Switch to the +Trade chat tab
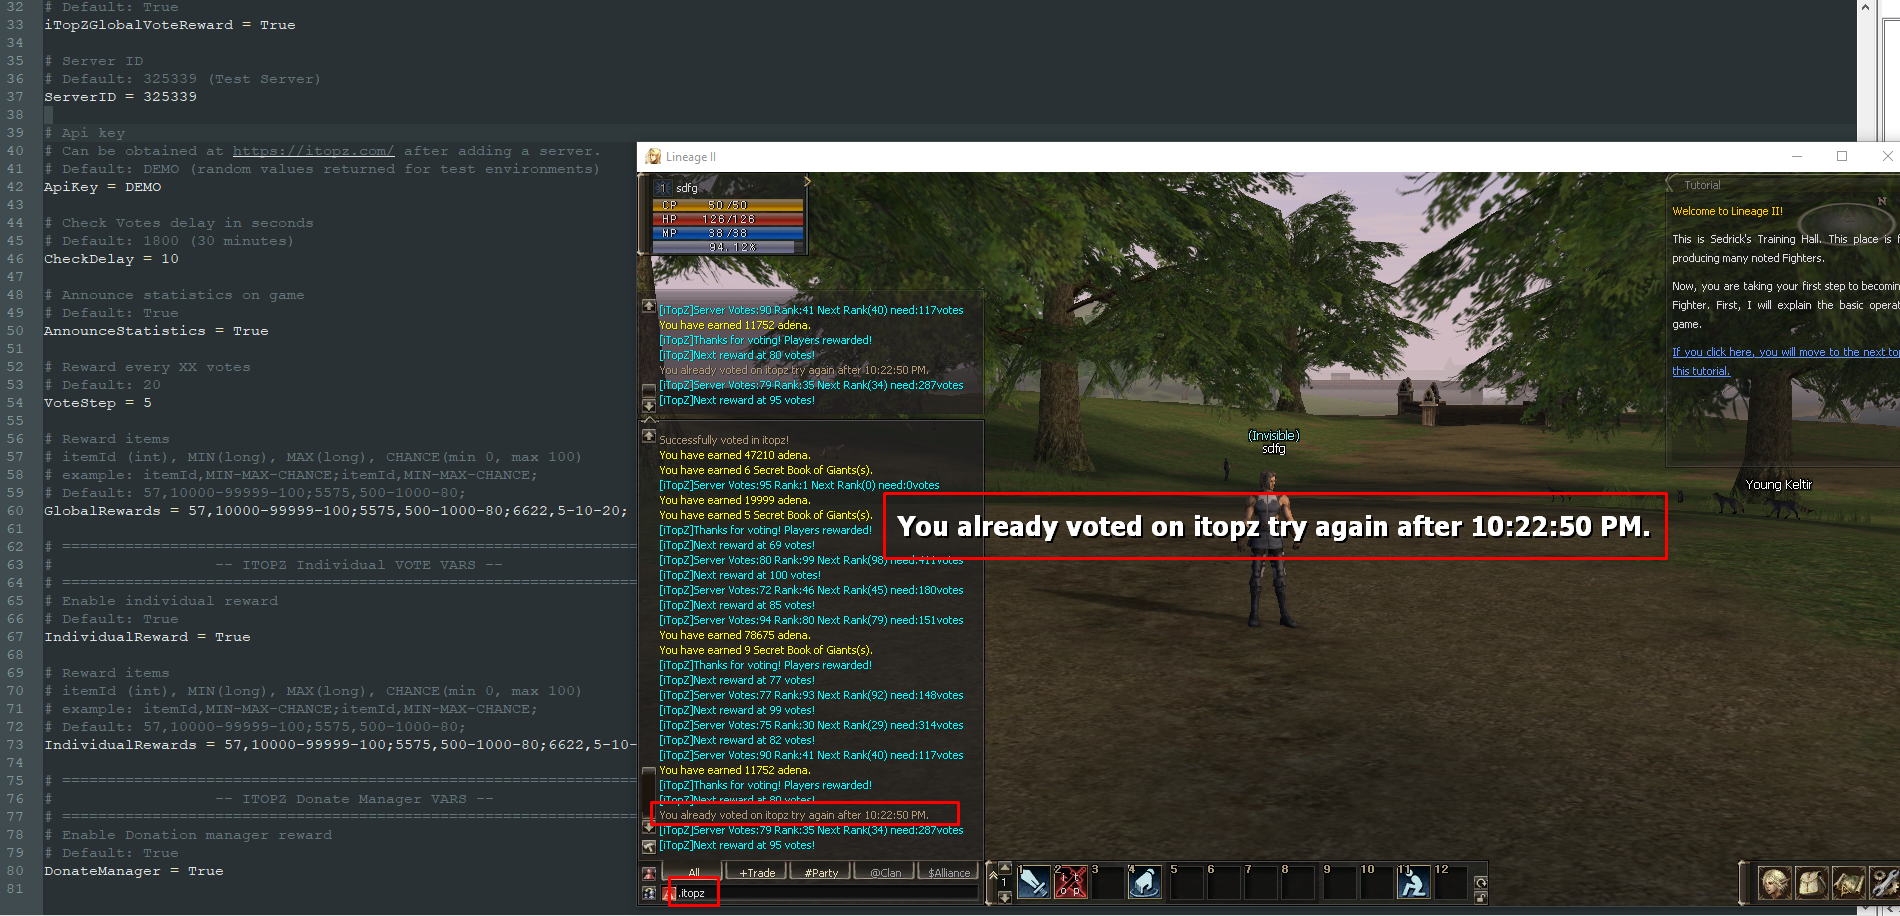Viewport: 1900px width, 916px height. click(x=757, y=872)
